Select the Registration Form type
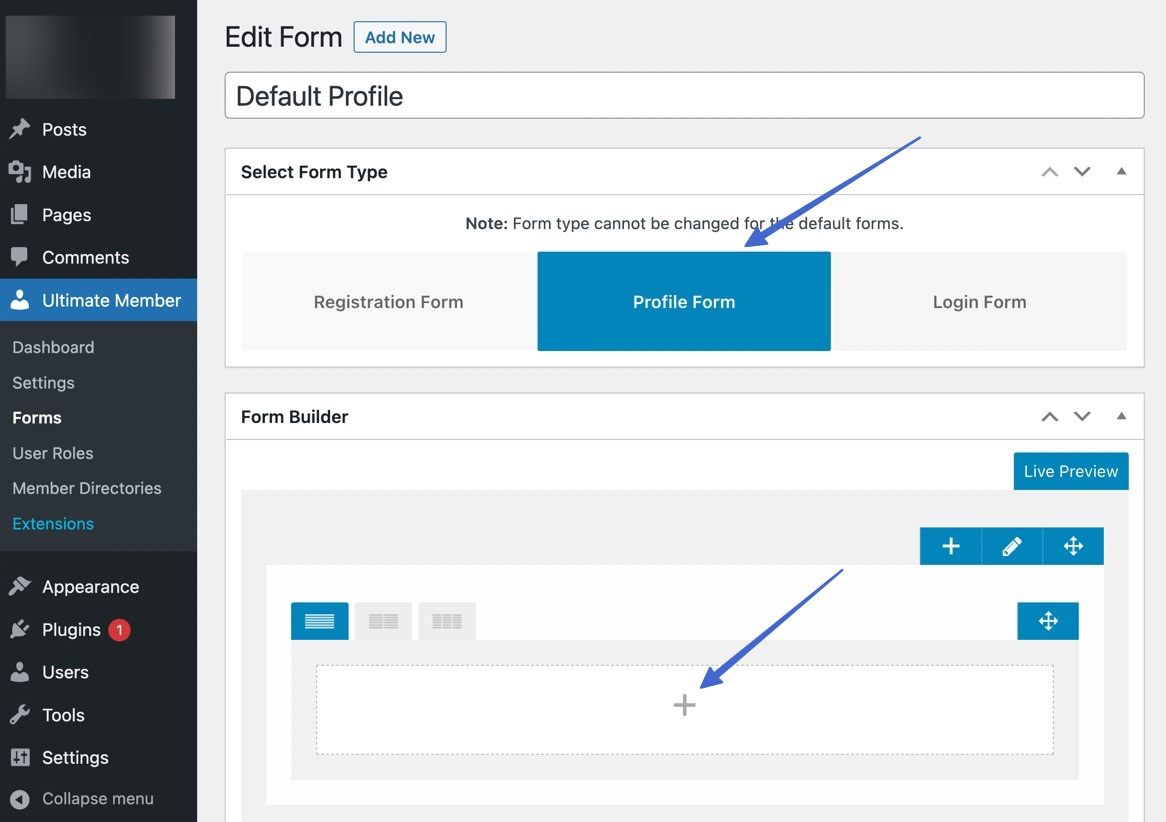 388,301
